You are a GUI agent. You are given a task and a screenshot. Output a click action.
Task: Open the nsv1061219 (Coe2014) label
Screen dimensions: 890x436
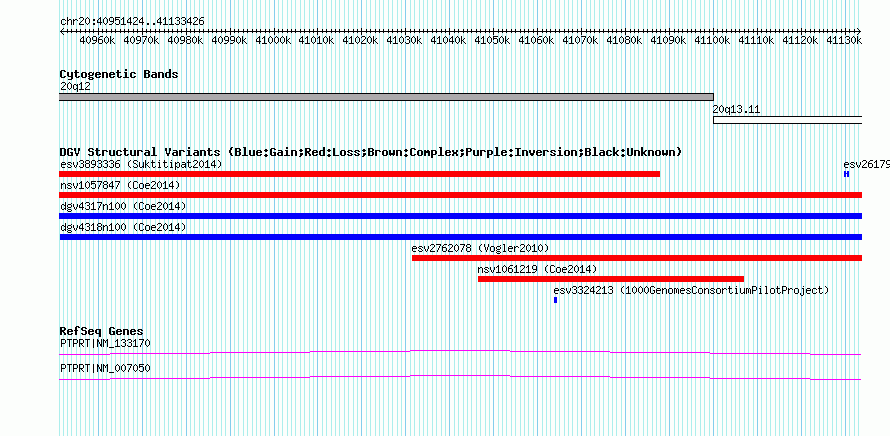[x=538, y=270]
